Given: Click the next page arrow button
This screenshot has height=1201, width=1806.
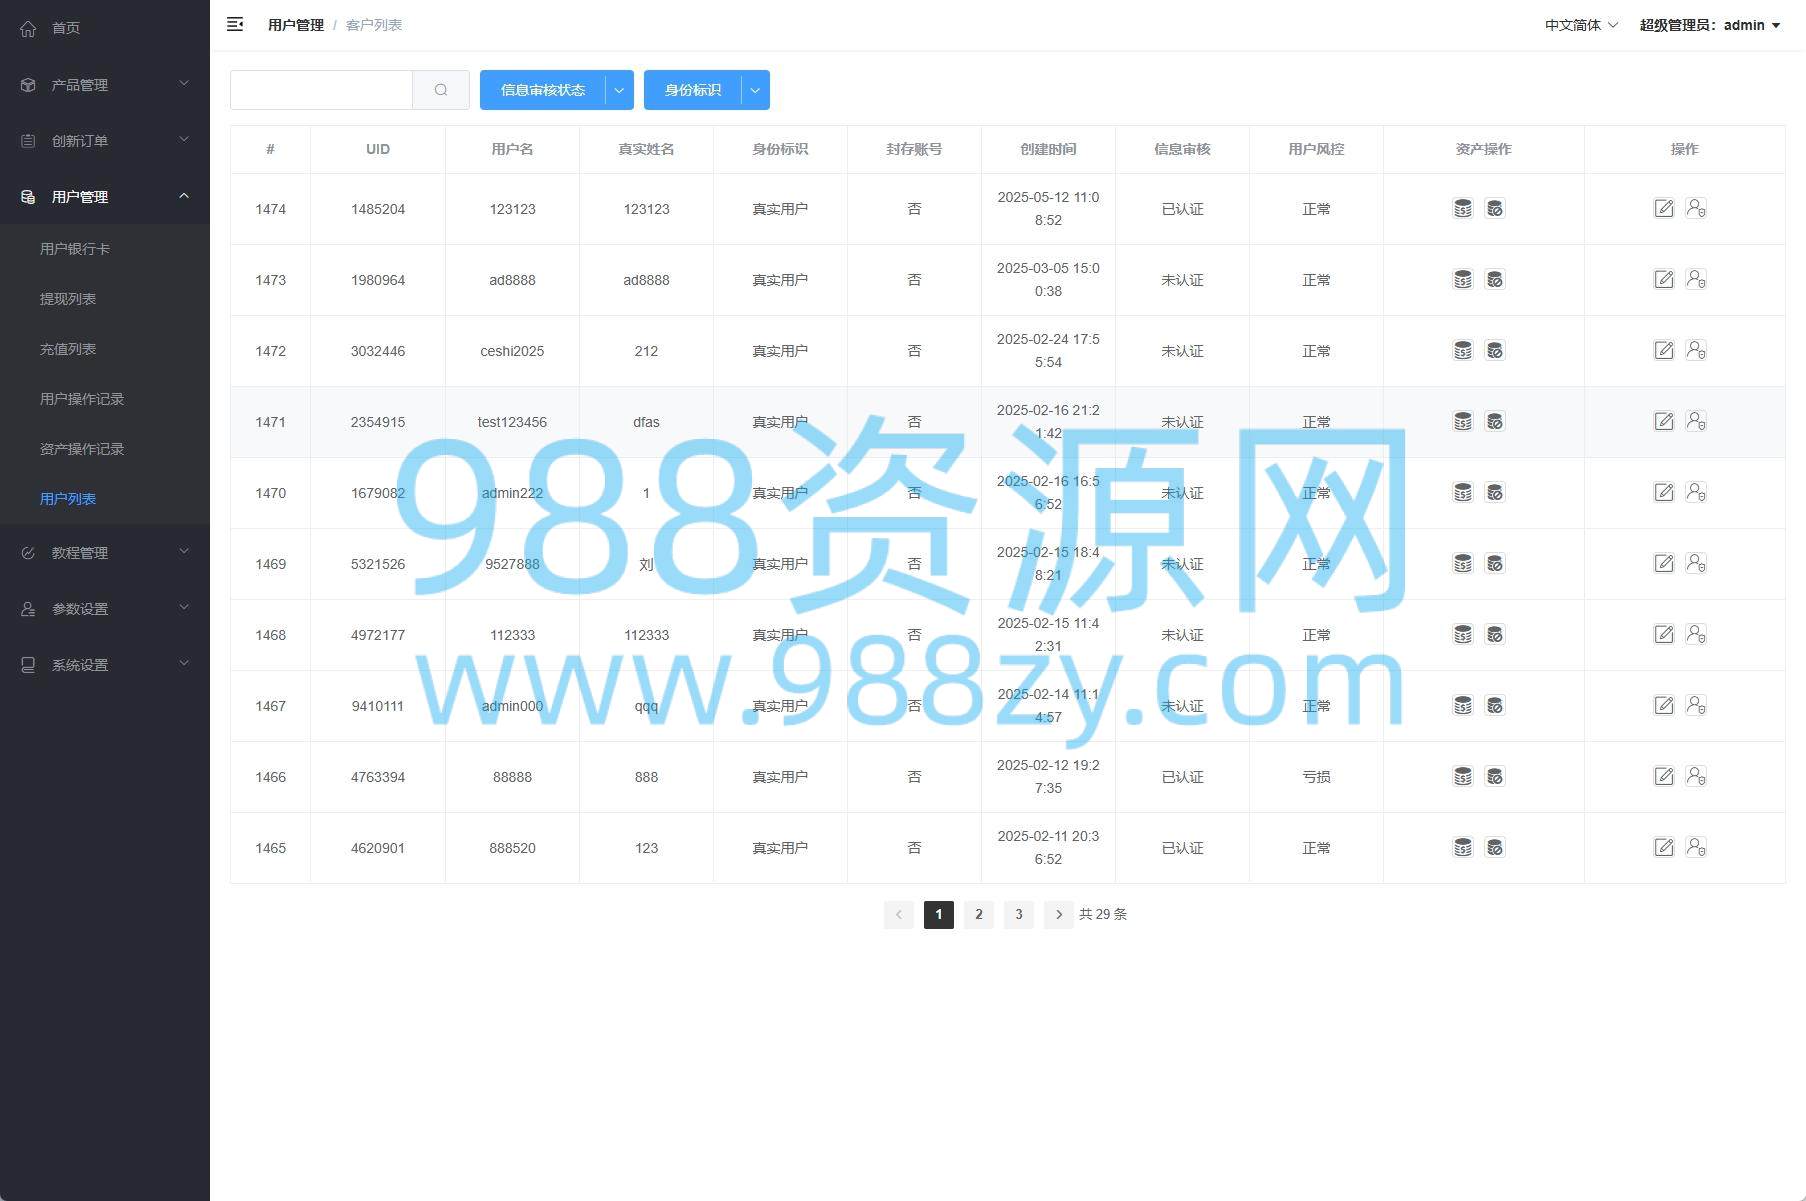Looking at the screenshot, I should (x=1058, y=914).
